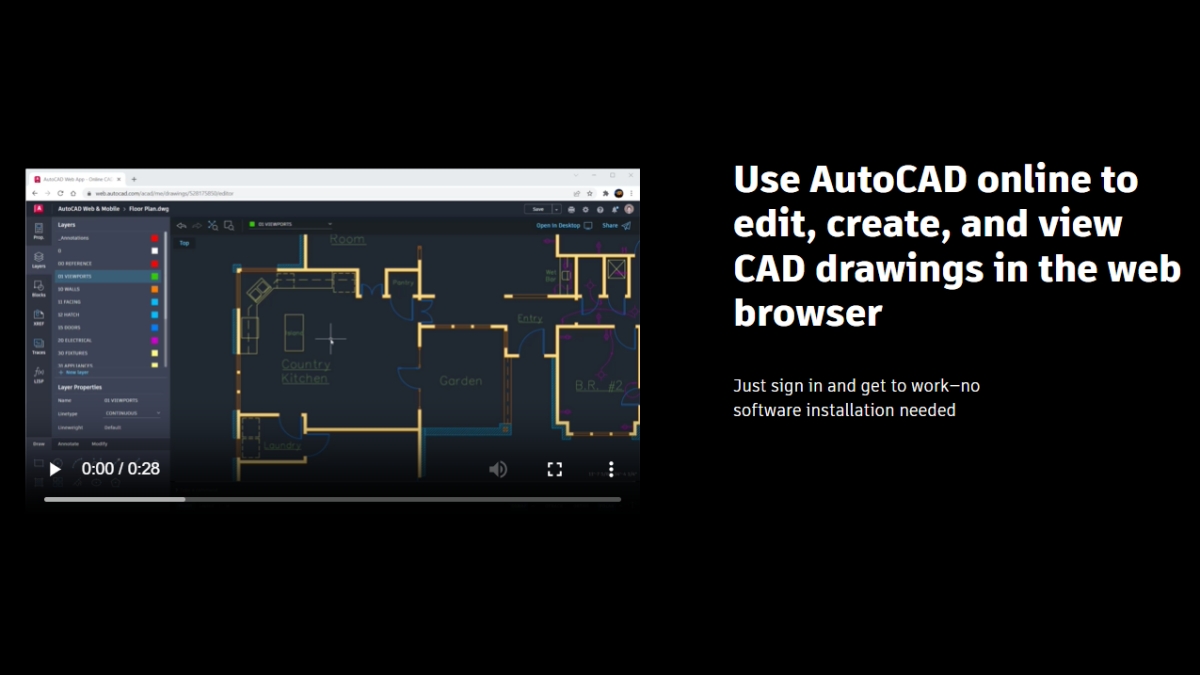
Task: Open the Prop. panel in the sidebar
Action: [x=38, y=230]
